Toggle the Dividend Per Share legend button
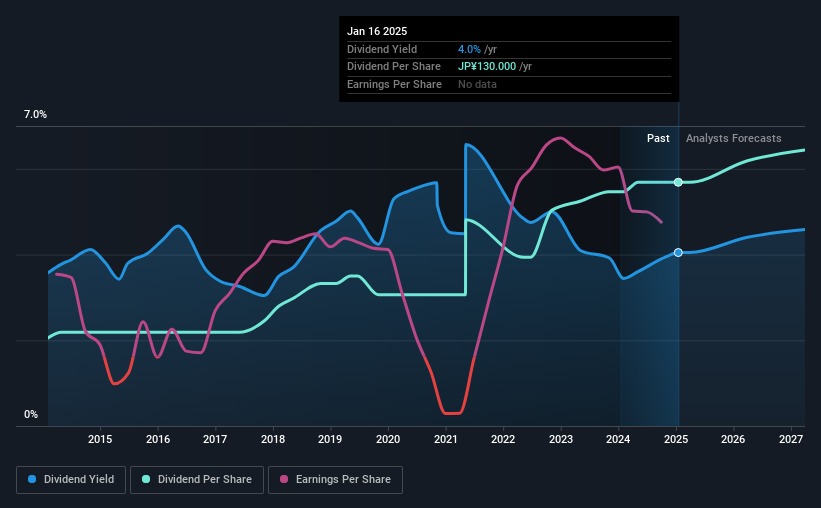Screen dimensions: 821x508 [x=197, y=480]
